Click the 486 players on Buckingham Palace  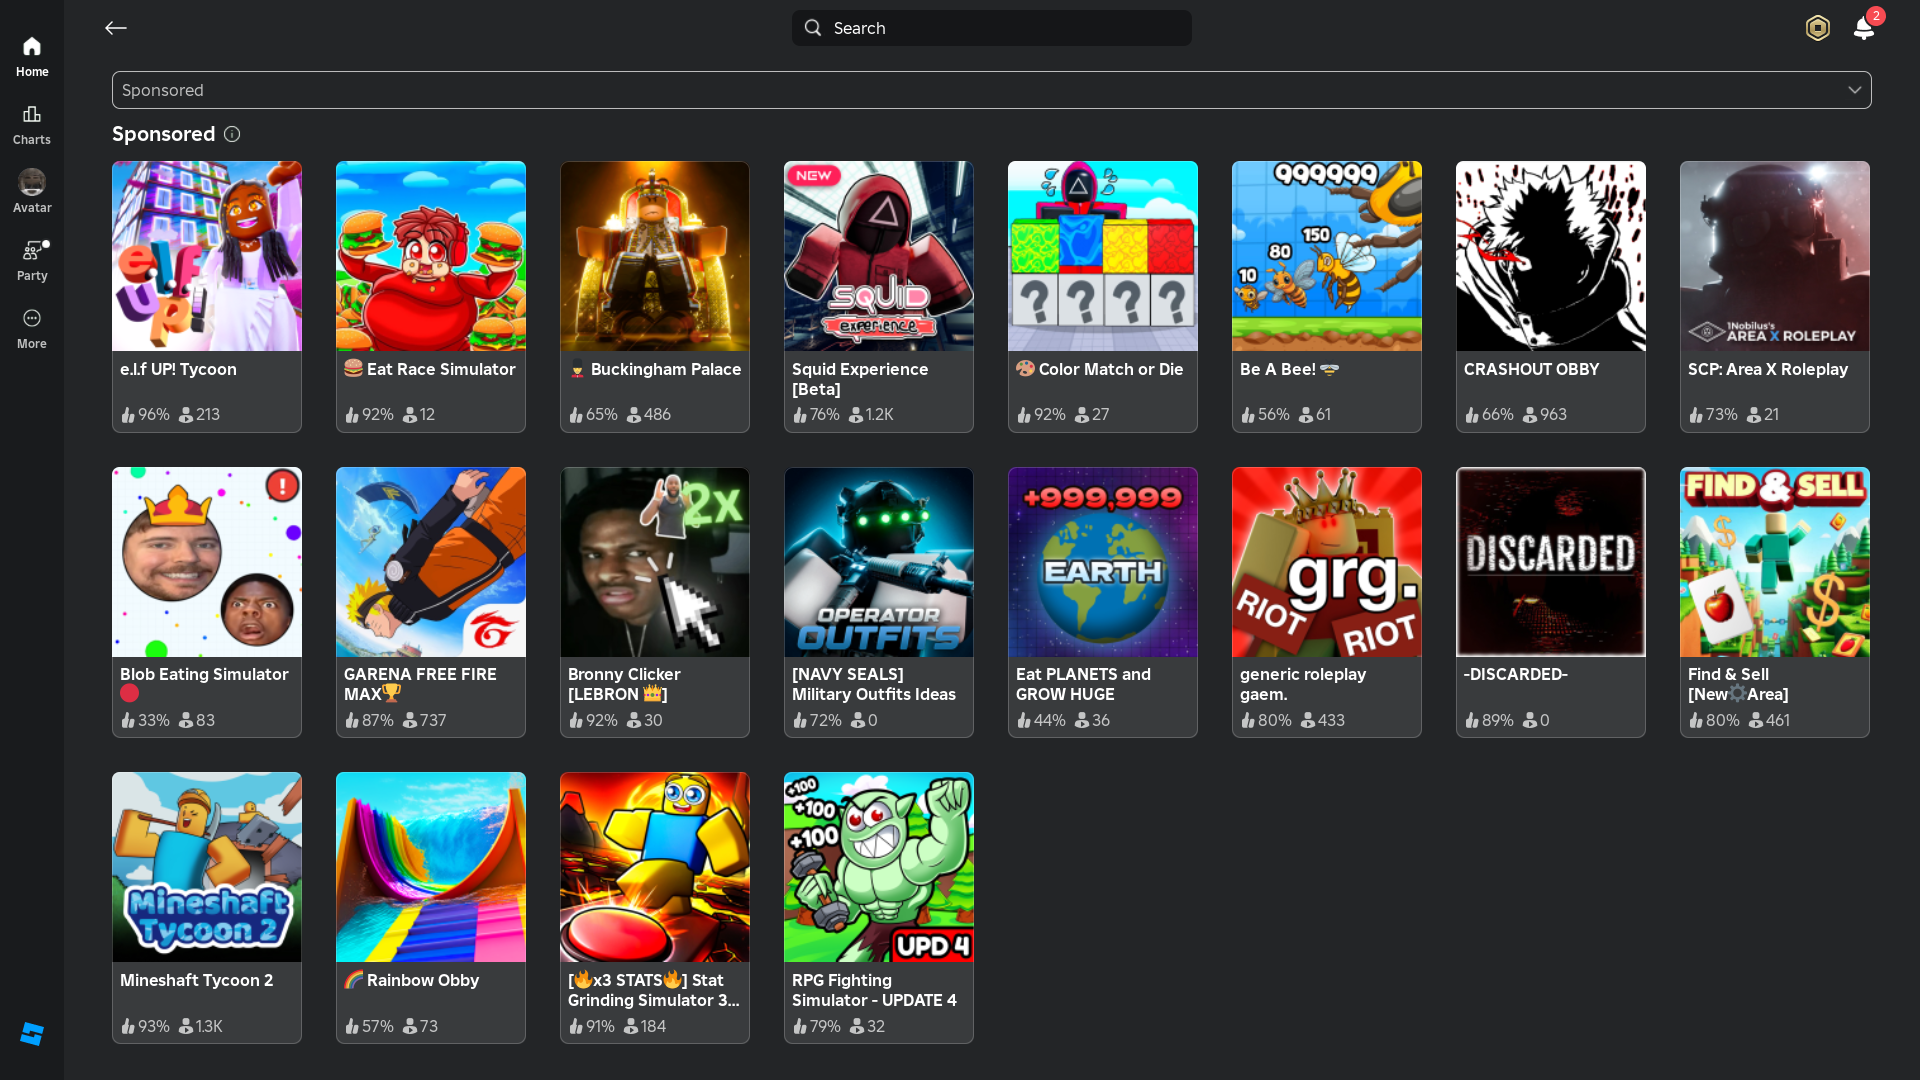(649, 414)
